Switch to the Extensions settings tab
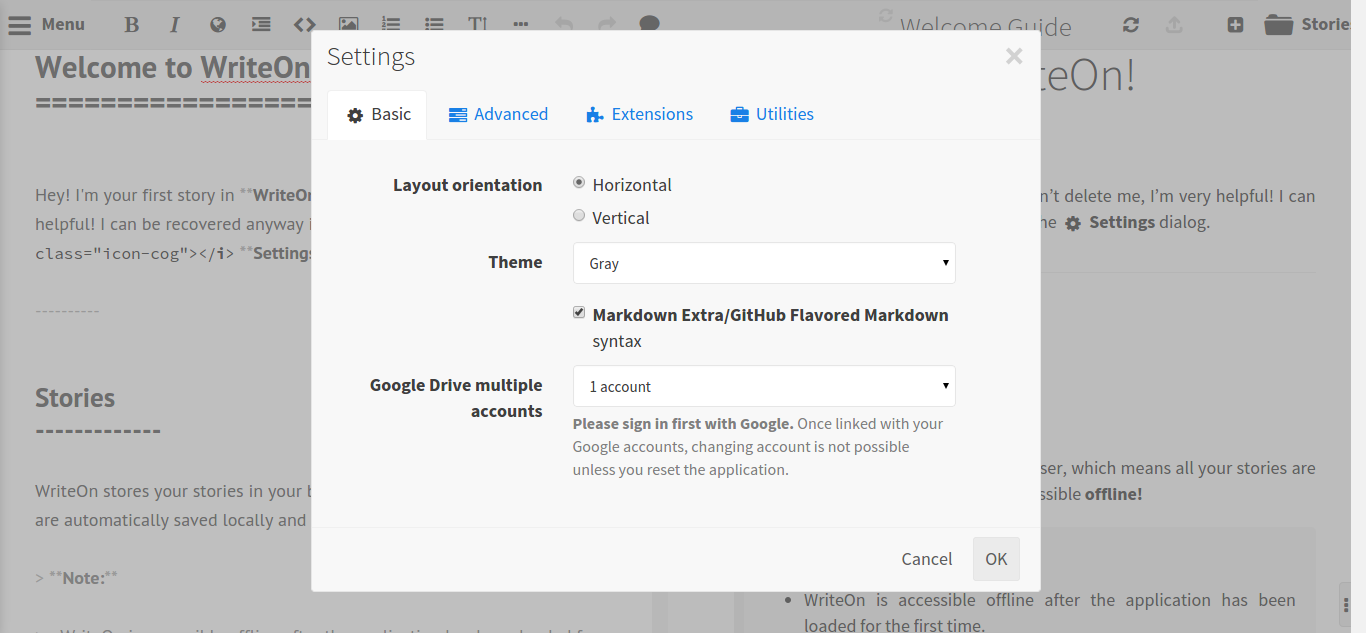Viewport: 1366px width, 633px height. pos(639,115)
